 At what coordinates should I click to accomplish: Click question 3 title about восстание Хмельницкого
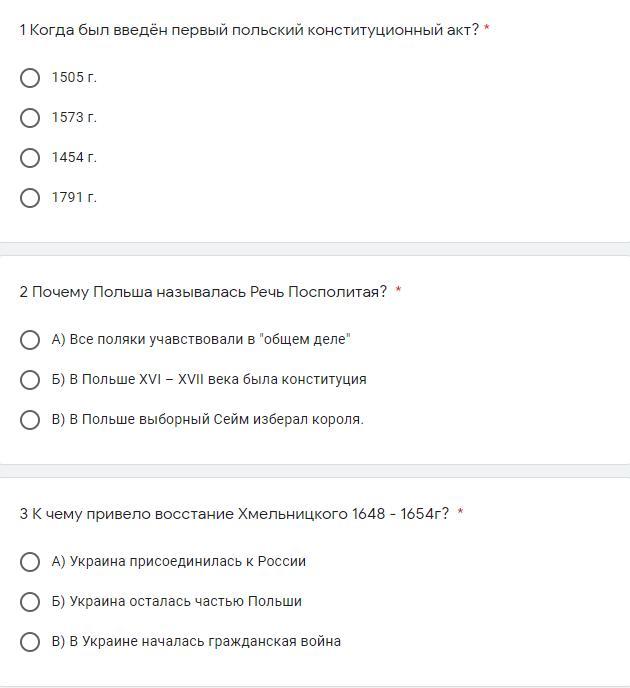234,514
